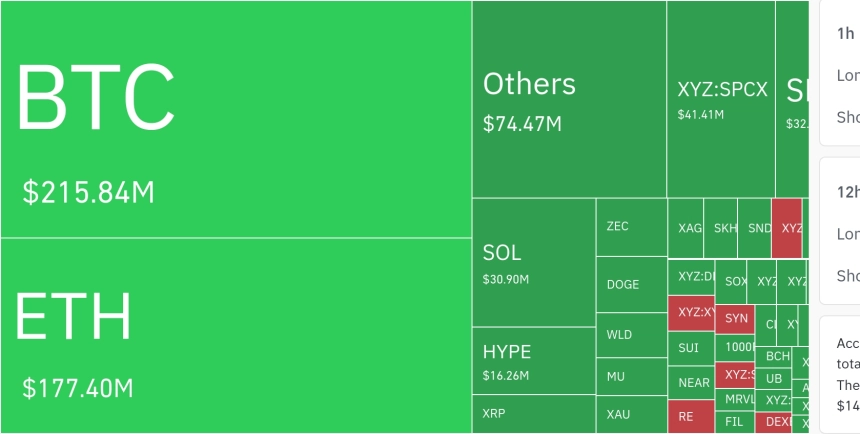The image size is (860, 434).
Task: Select the XRP tile
Action: [x=534, y=414]
